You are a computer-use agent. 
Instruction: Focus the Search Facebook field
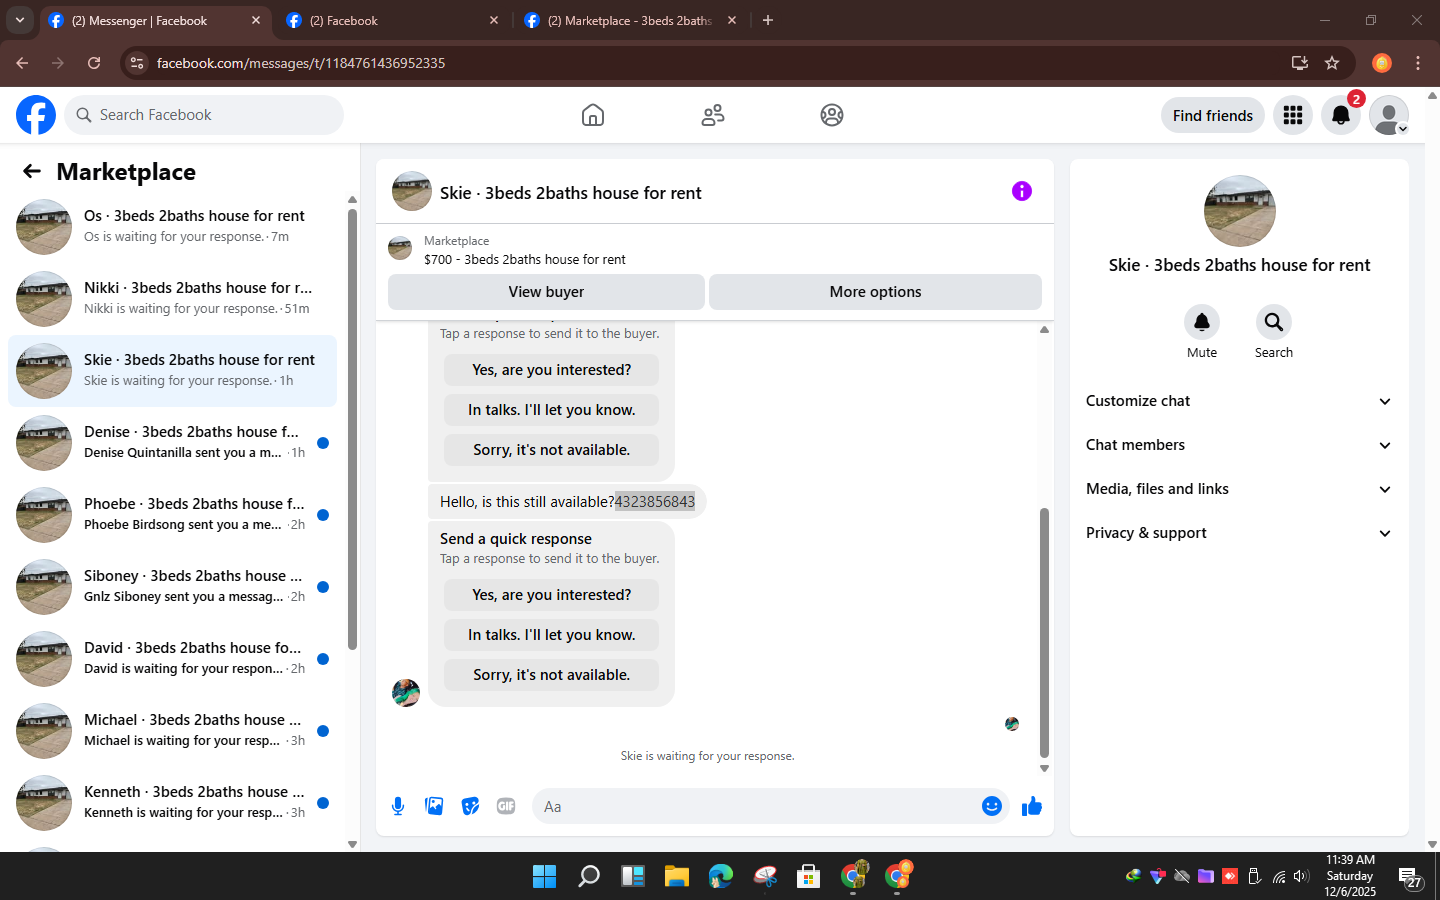tap(204, 115)
